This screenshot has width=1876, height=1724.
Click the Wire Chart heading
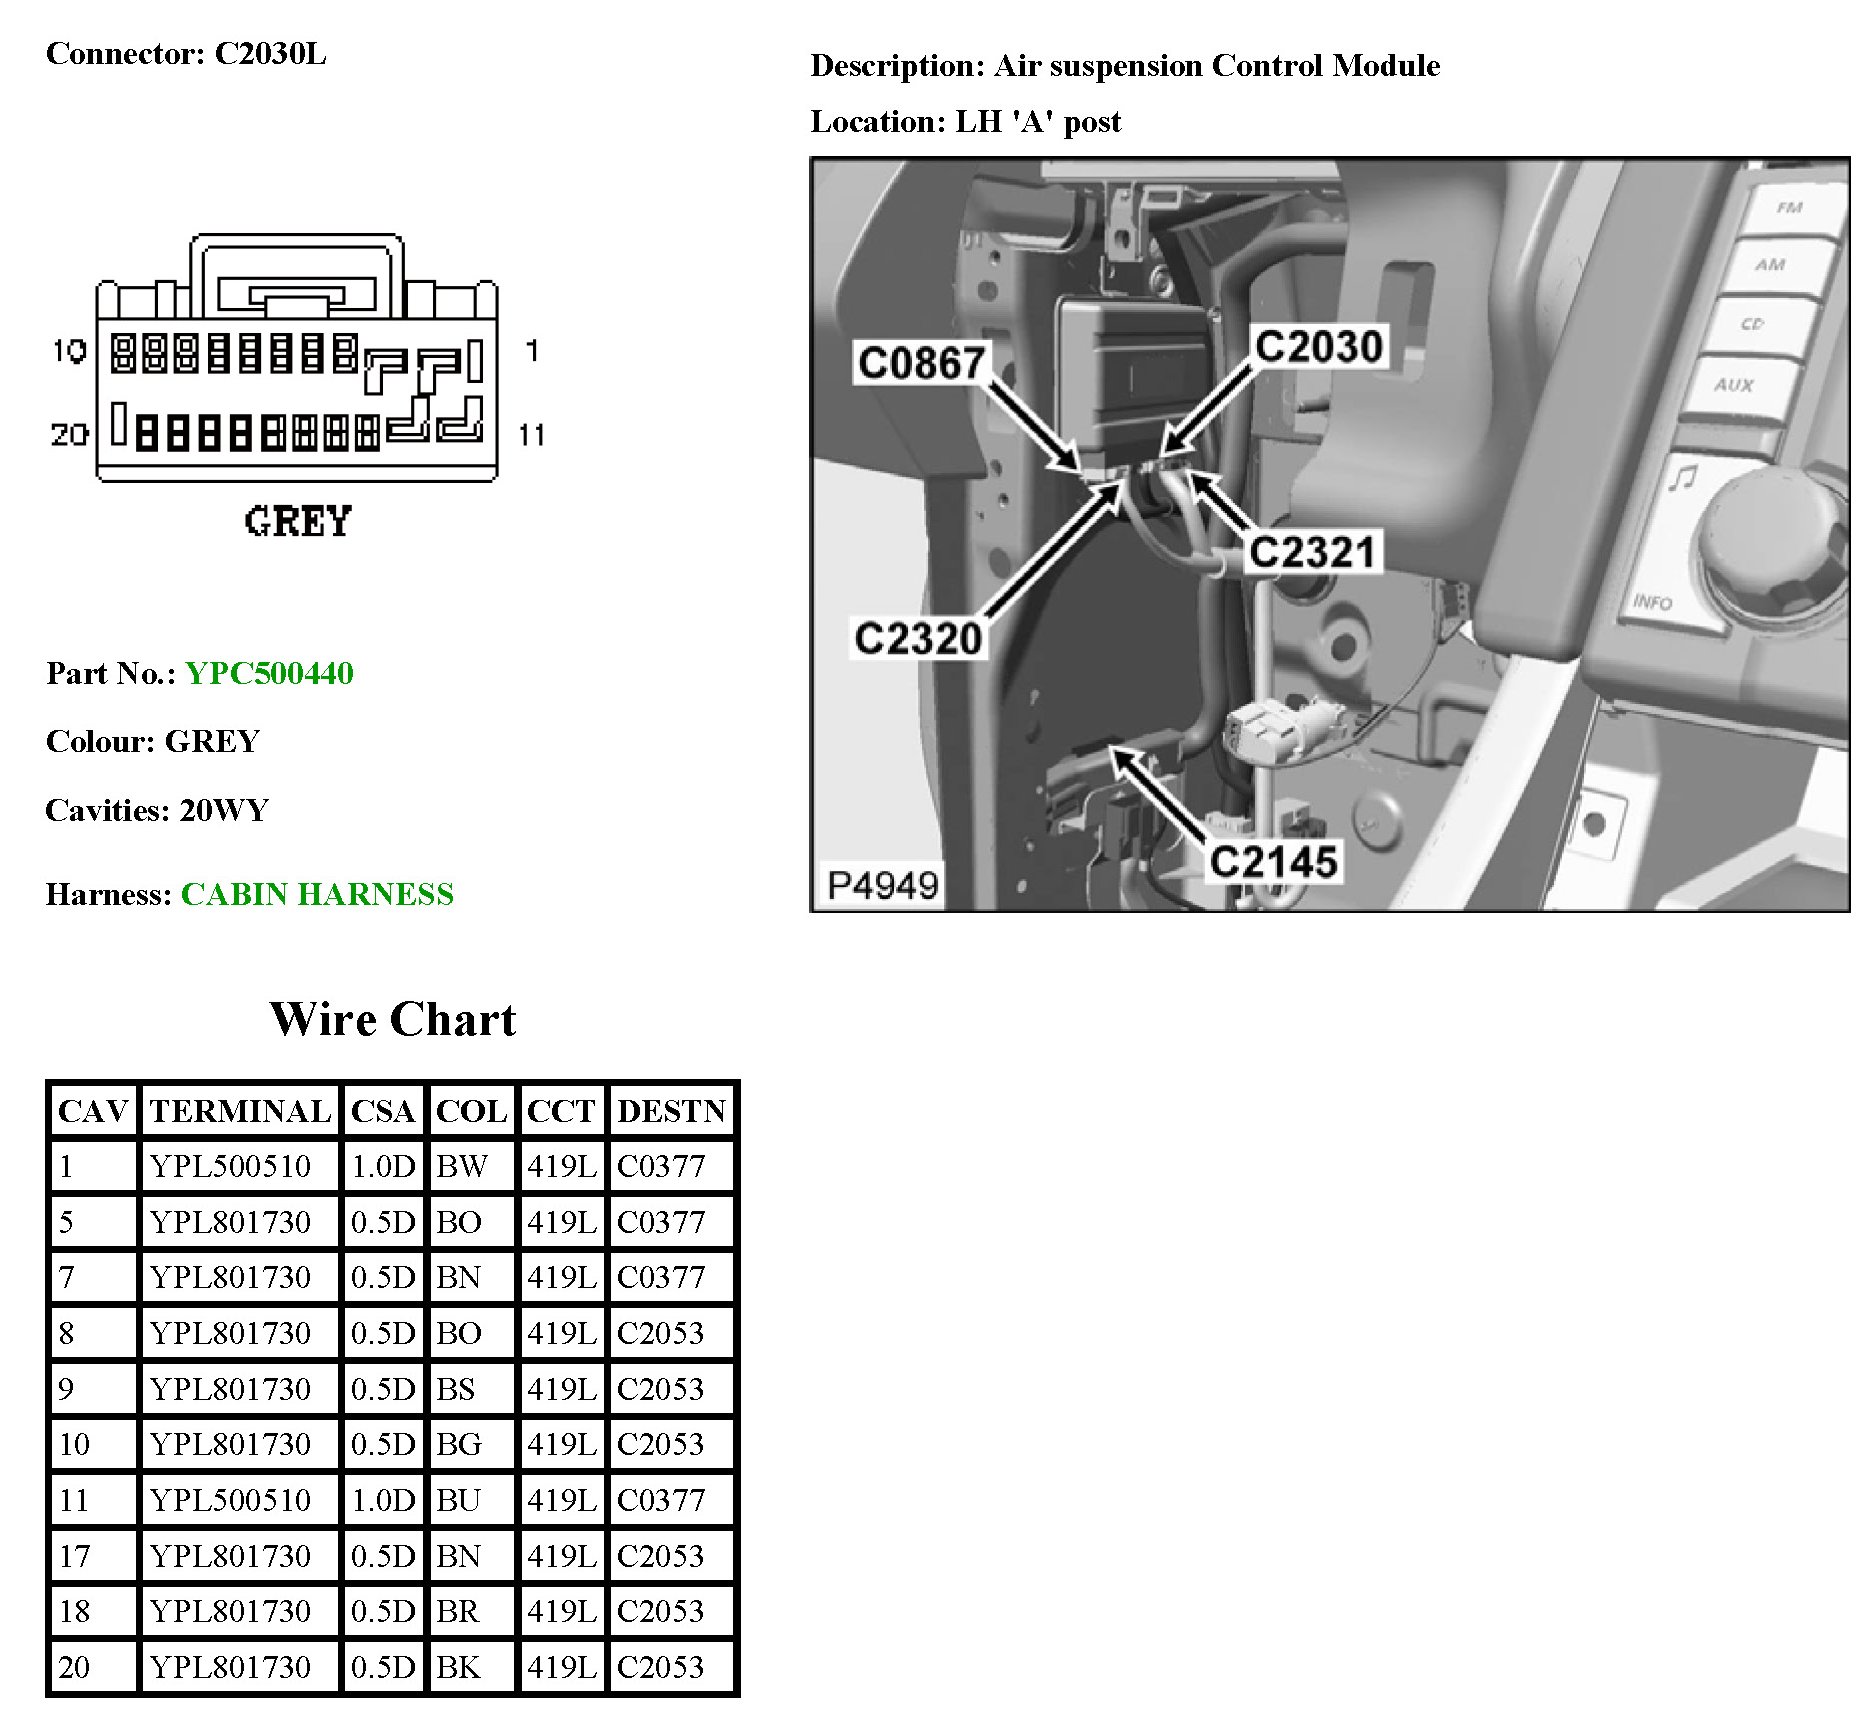pos(393,1019)
